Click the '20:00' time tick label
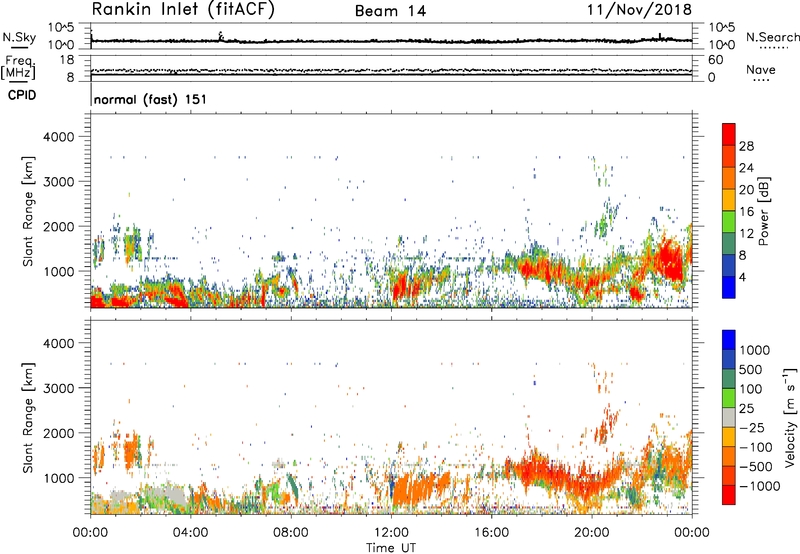This screenshot has height=554, width=800. click(x=592, y=533)
